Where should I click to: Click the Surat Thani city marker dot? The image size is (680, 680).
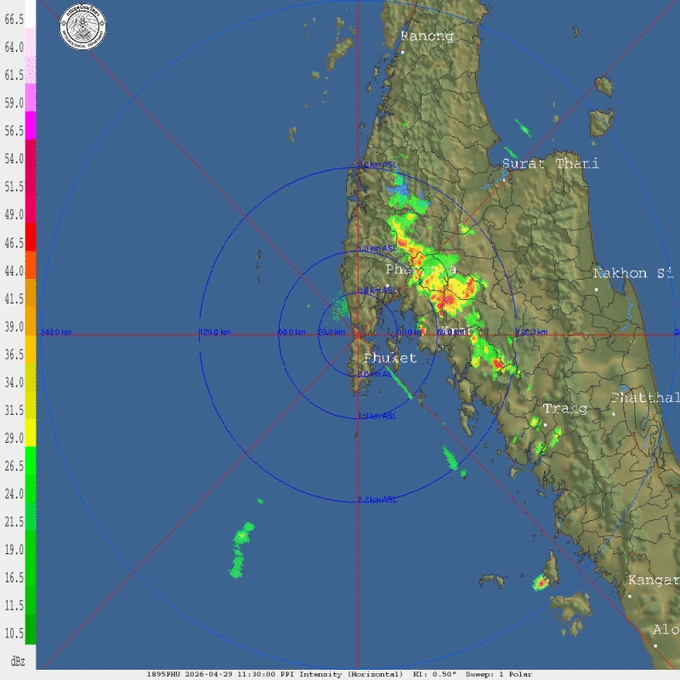coord(501,179)
